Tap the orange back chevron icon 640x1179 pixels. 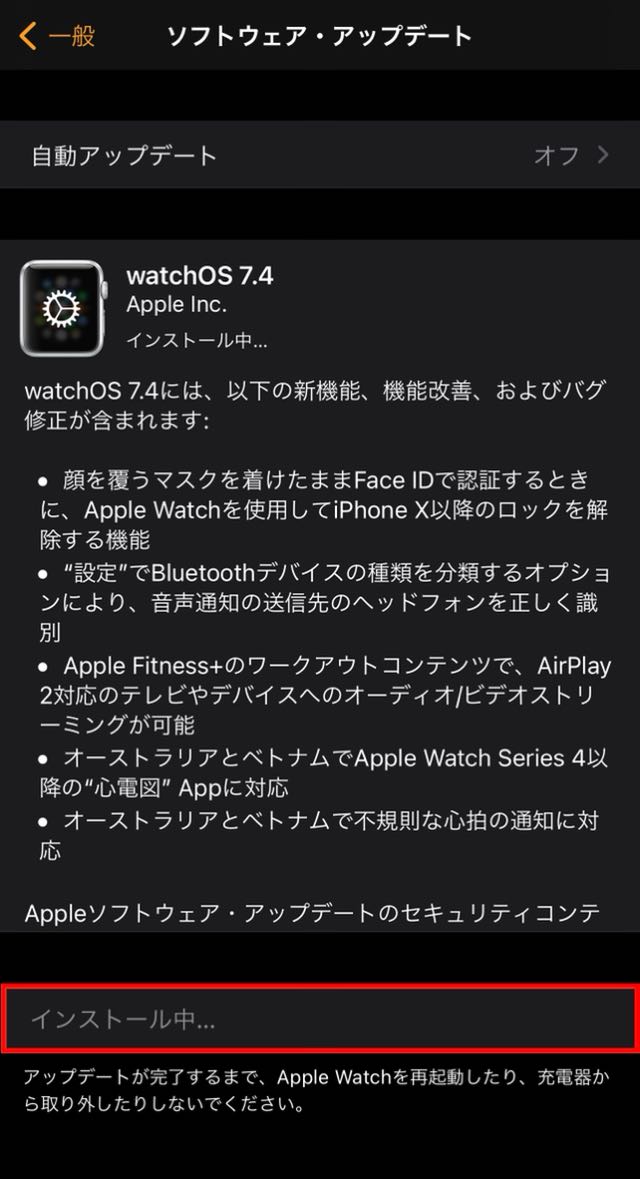coord(28,35)
